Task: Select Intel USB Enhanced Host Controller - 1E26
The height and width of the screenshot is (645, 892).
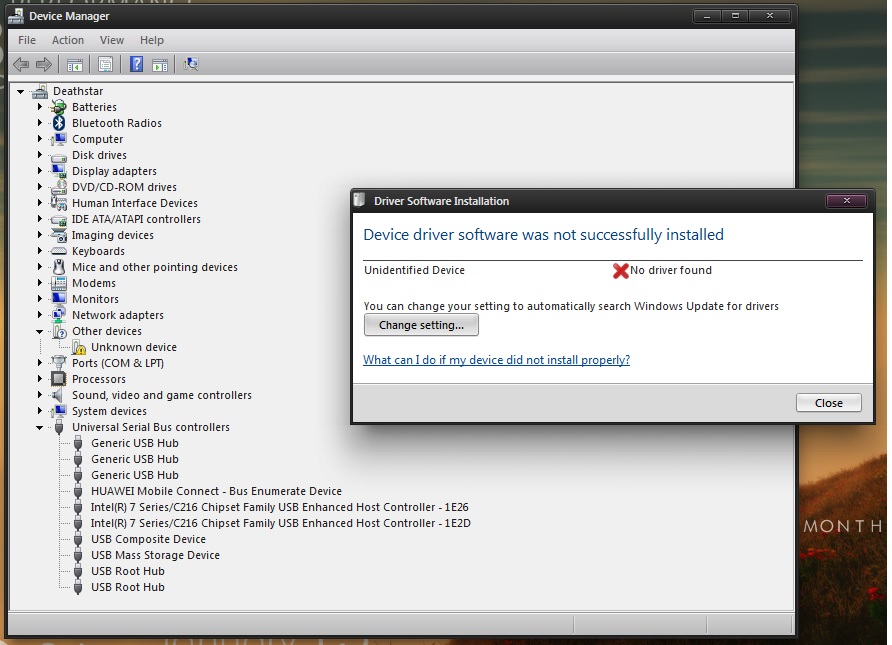Action: tap(279, 507)
